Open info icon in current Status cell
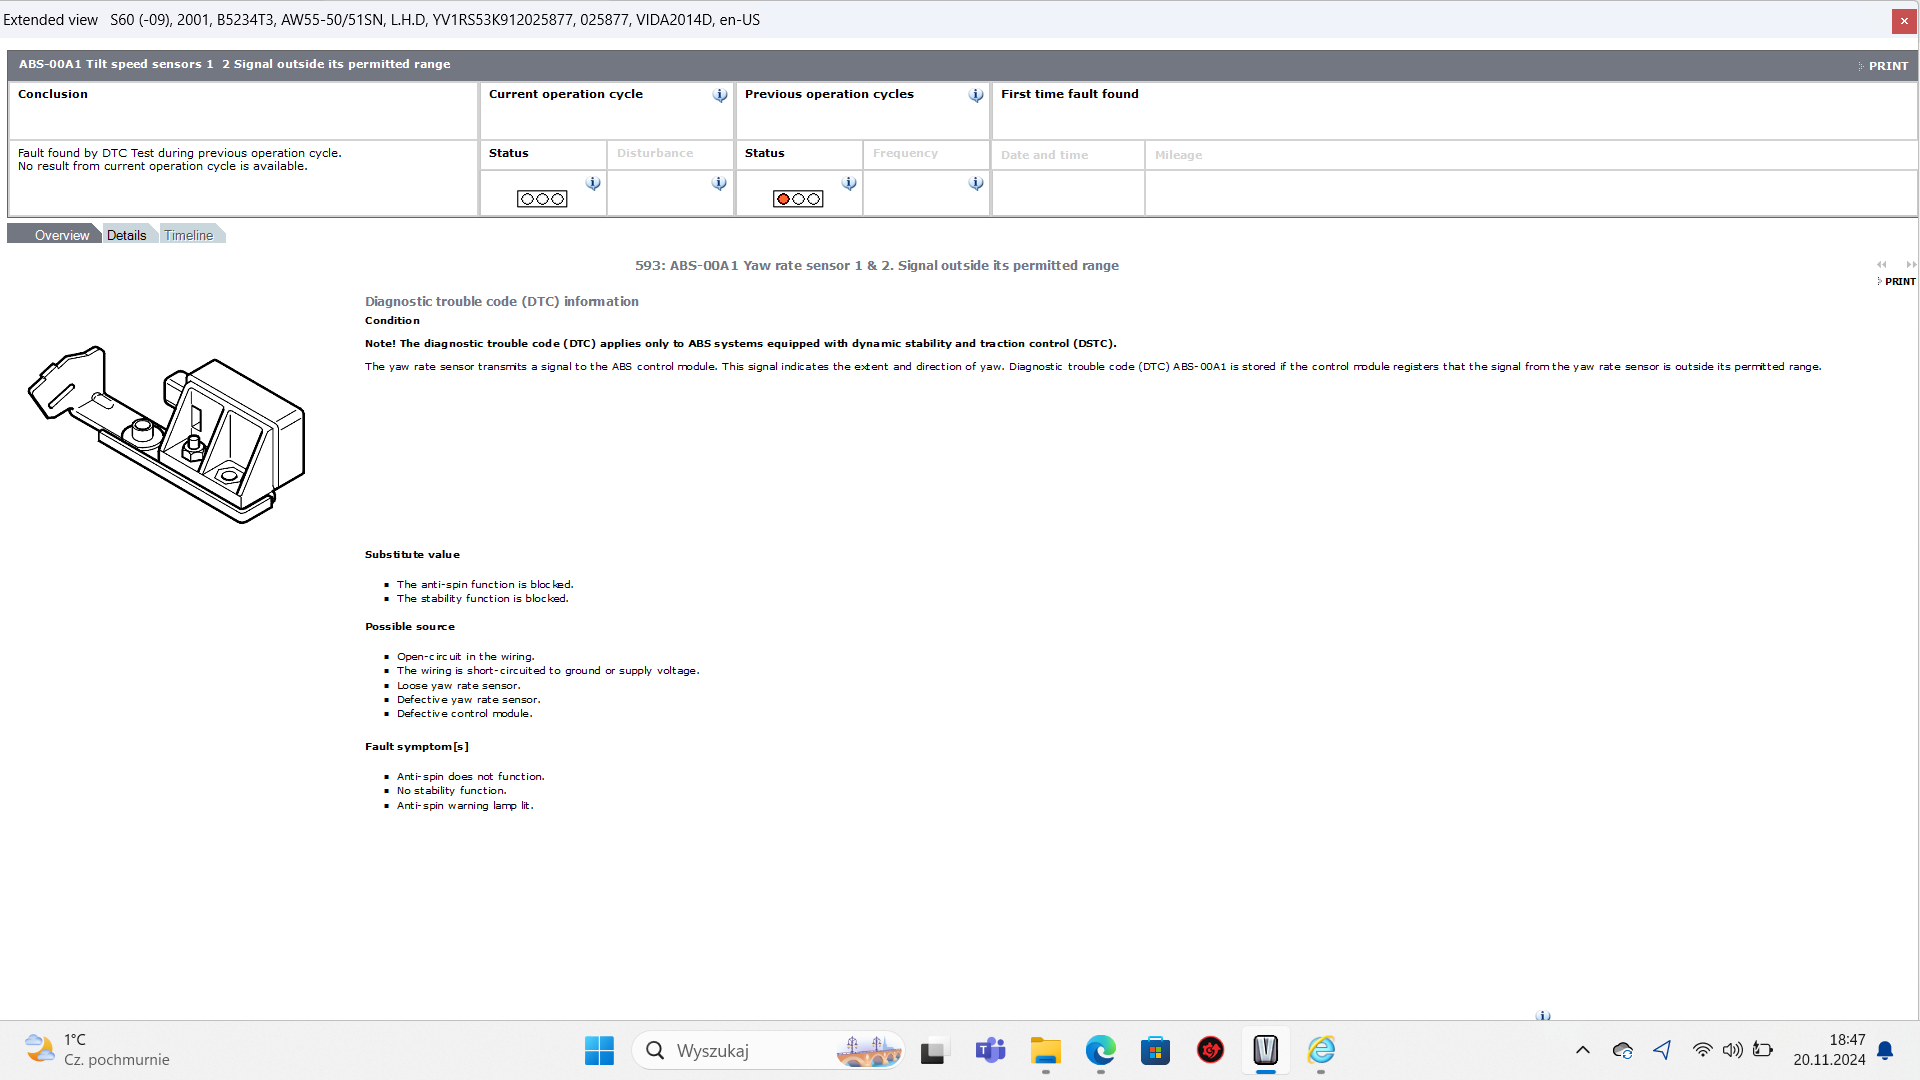 point(593,183)
